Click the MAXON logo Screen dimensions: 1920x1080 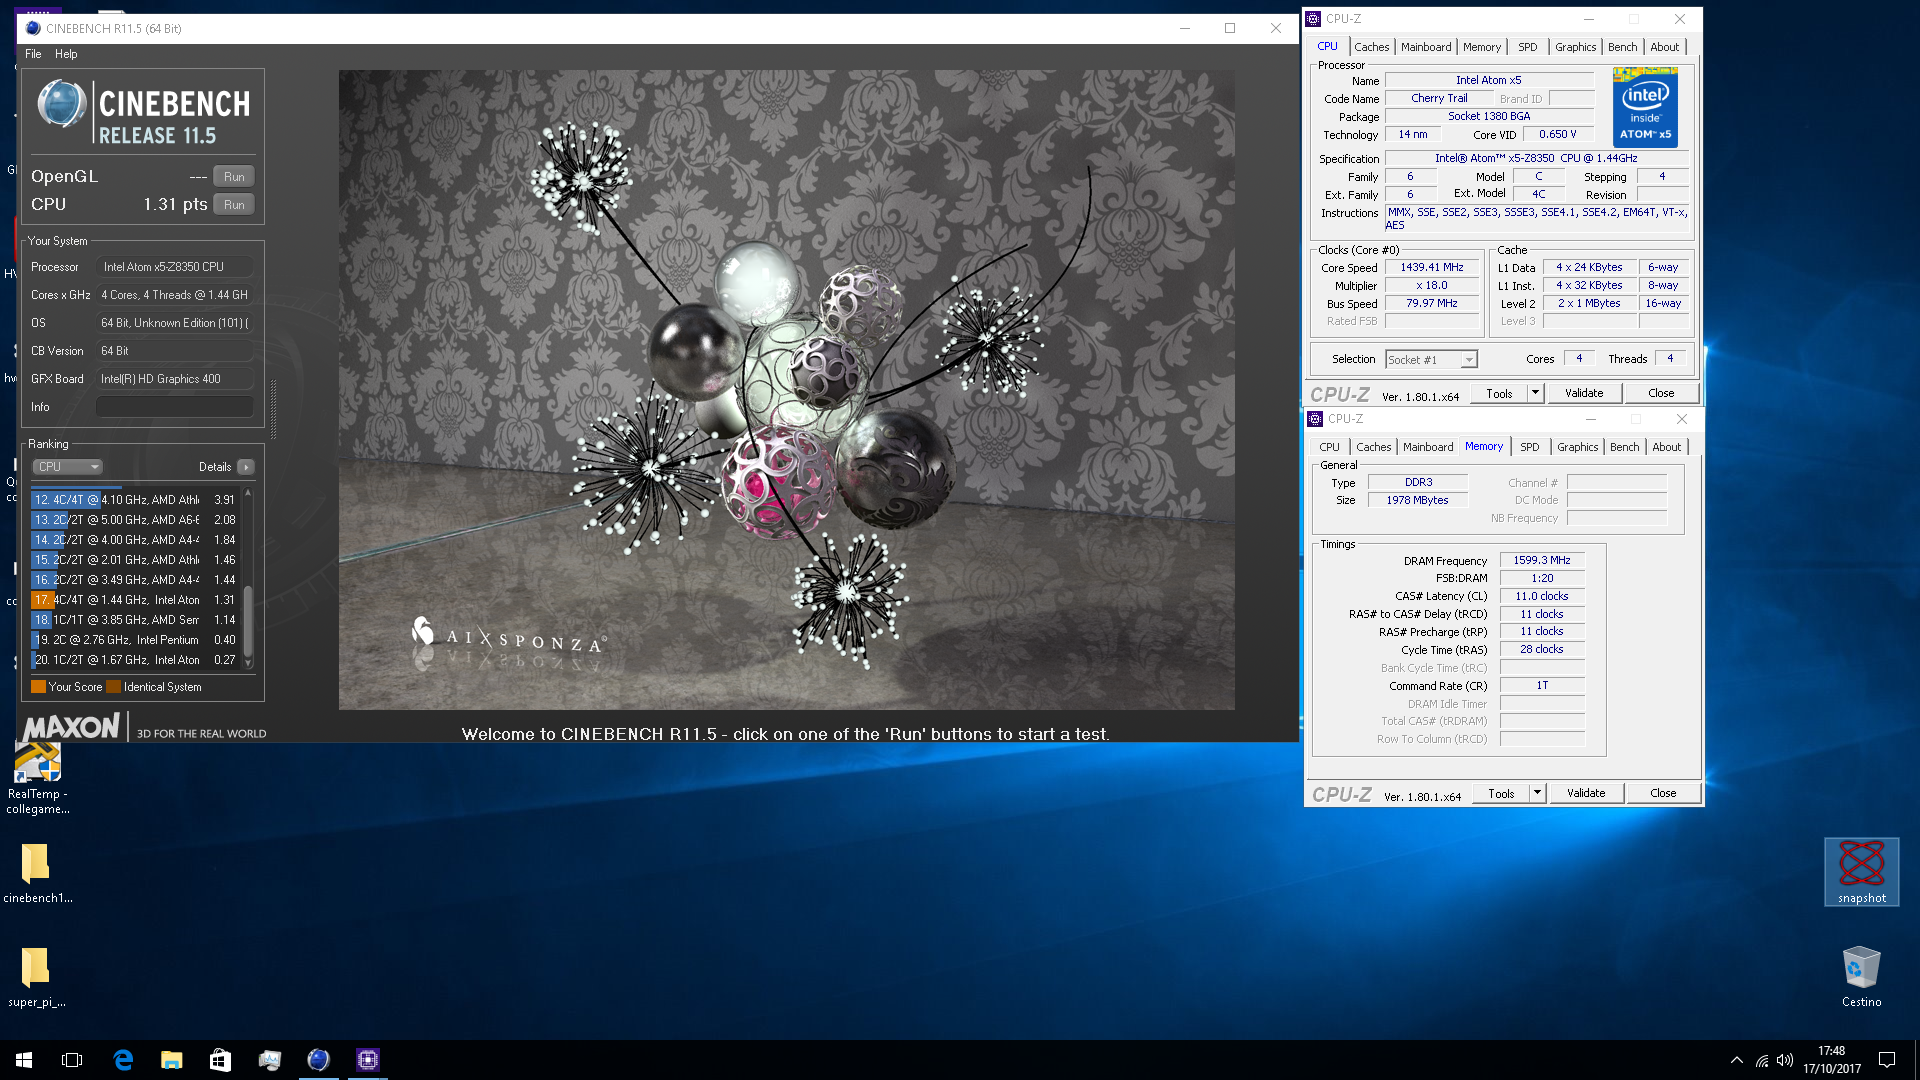pyautogui.click(x=71, y=727)
